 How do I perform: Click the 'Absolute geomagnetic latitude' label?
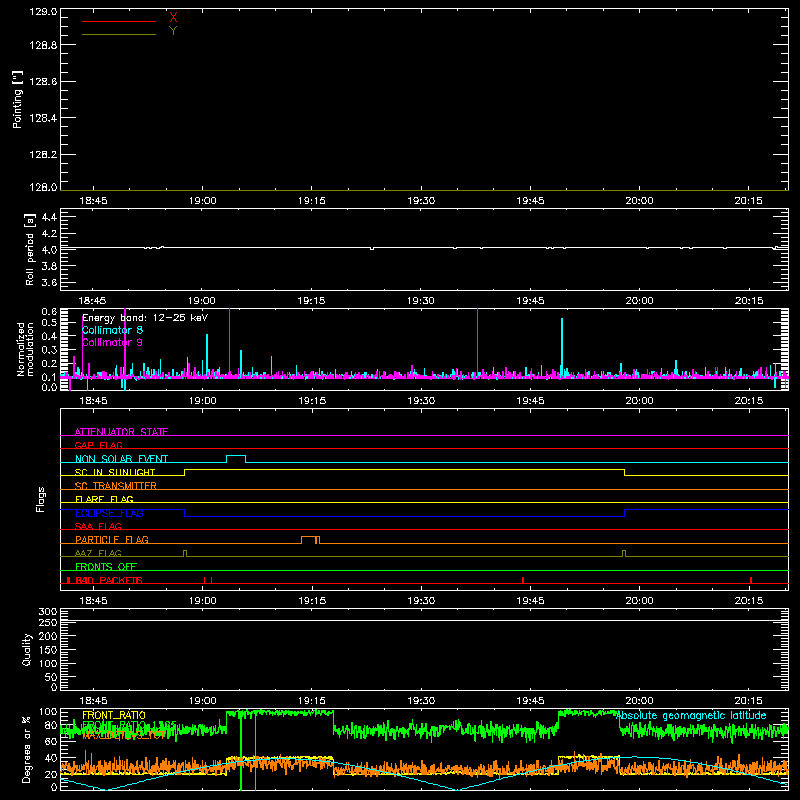pos(691,715)
